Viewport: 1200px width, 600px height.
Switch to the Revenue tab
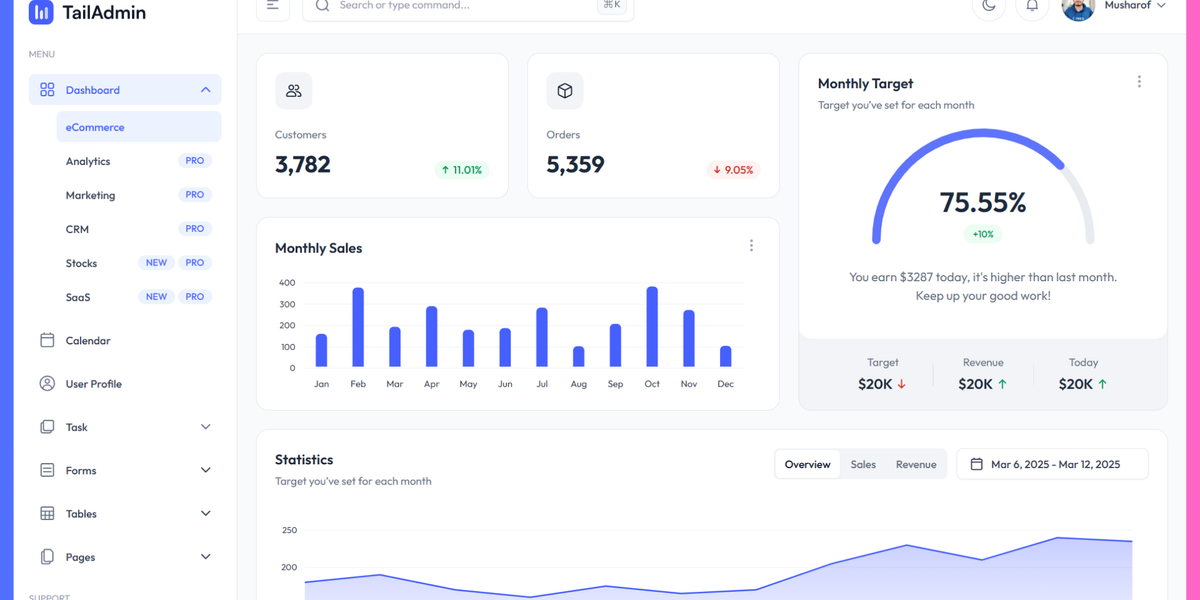click(915, 463)
